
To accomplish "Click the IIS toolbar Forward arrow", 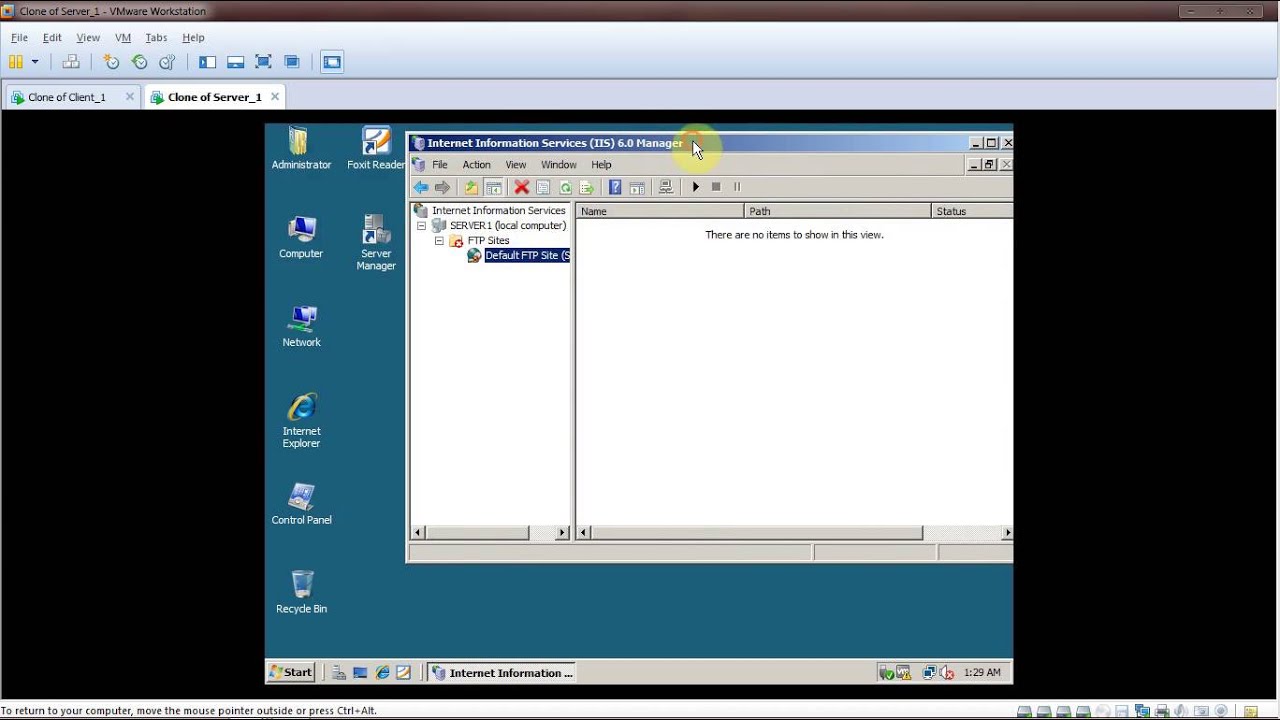I will (442, 187).
